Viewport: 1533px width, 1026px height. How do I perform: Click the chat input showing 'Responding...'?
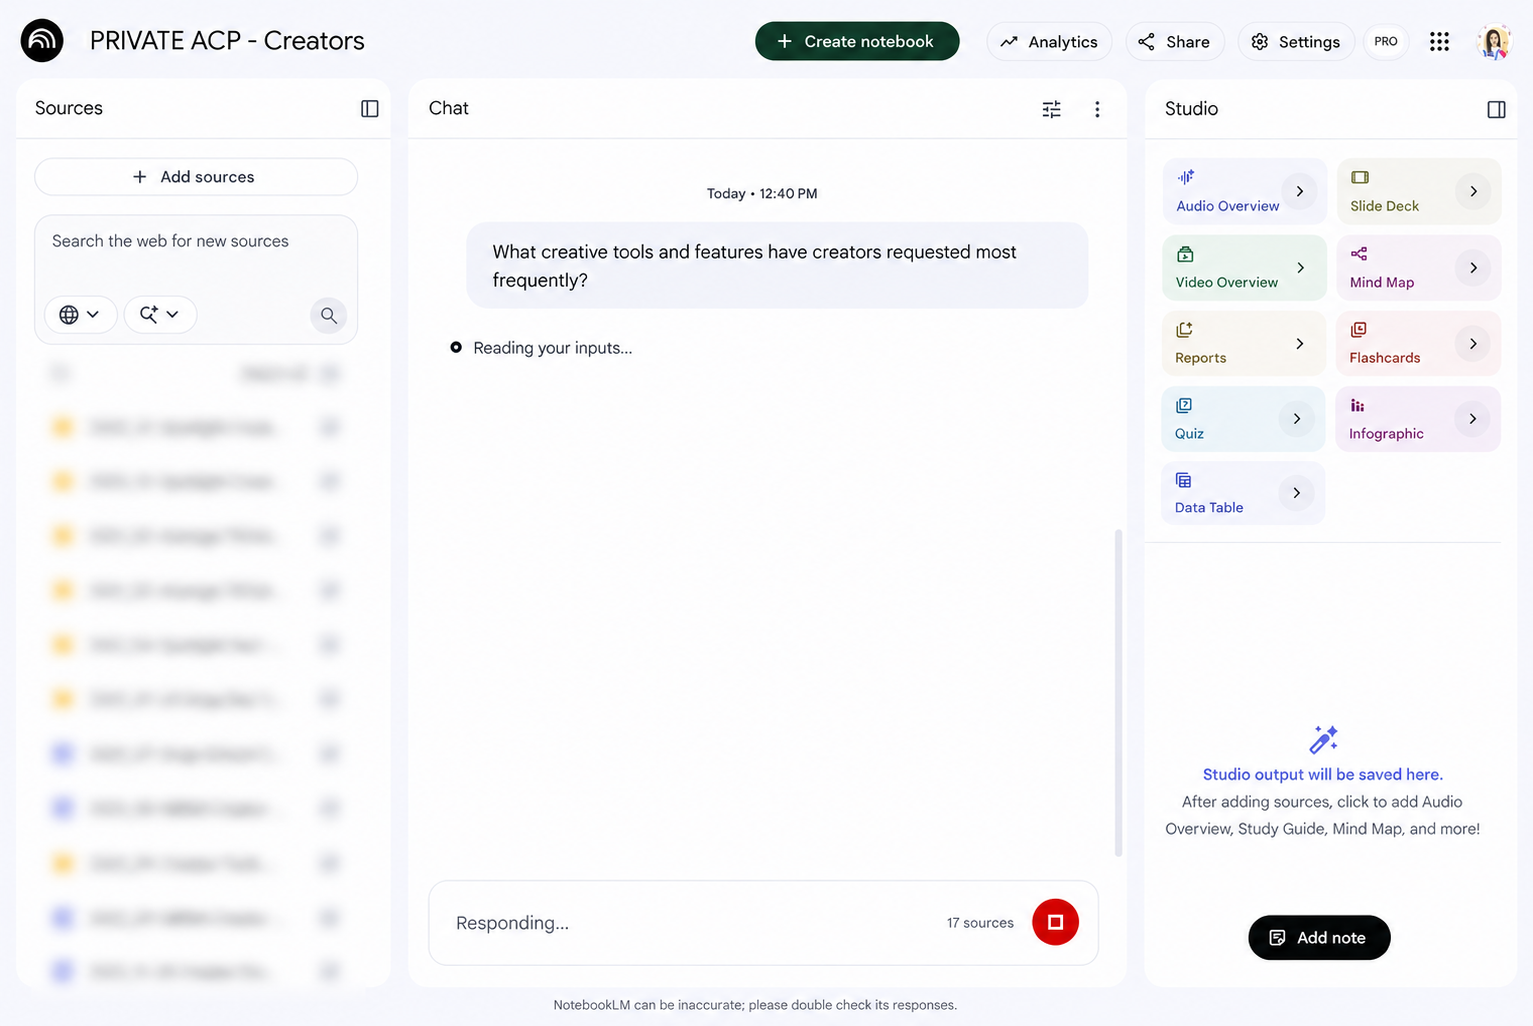[763, 923]
